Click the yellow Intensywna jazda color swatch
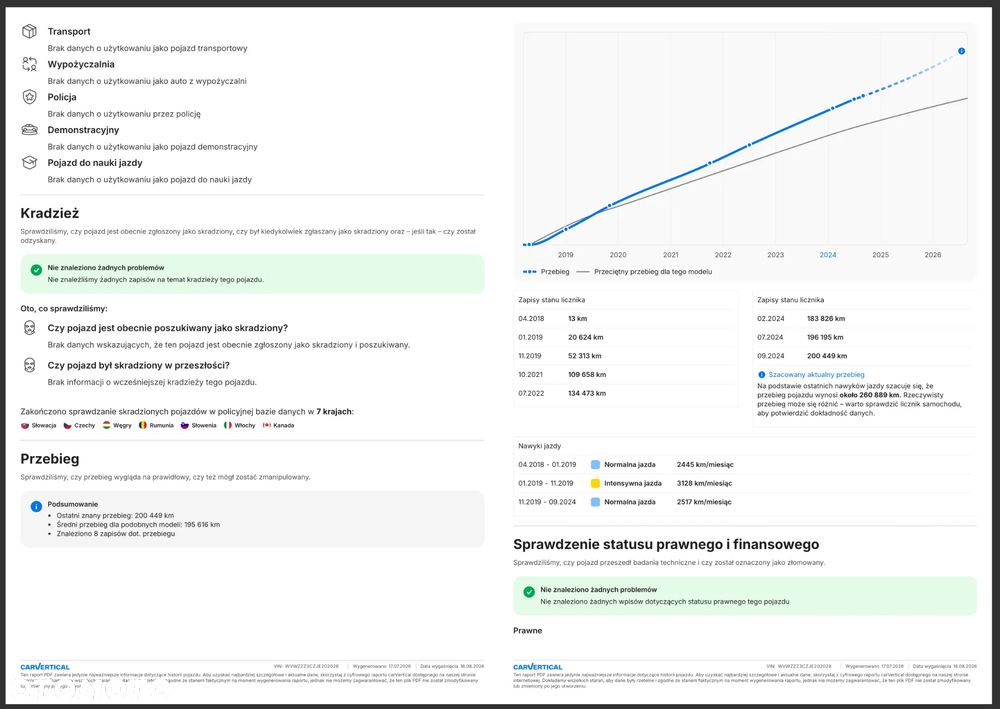 coord(595,483)
